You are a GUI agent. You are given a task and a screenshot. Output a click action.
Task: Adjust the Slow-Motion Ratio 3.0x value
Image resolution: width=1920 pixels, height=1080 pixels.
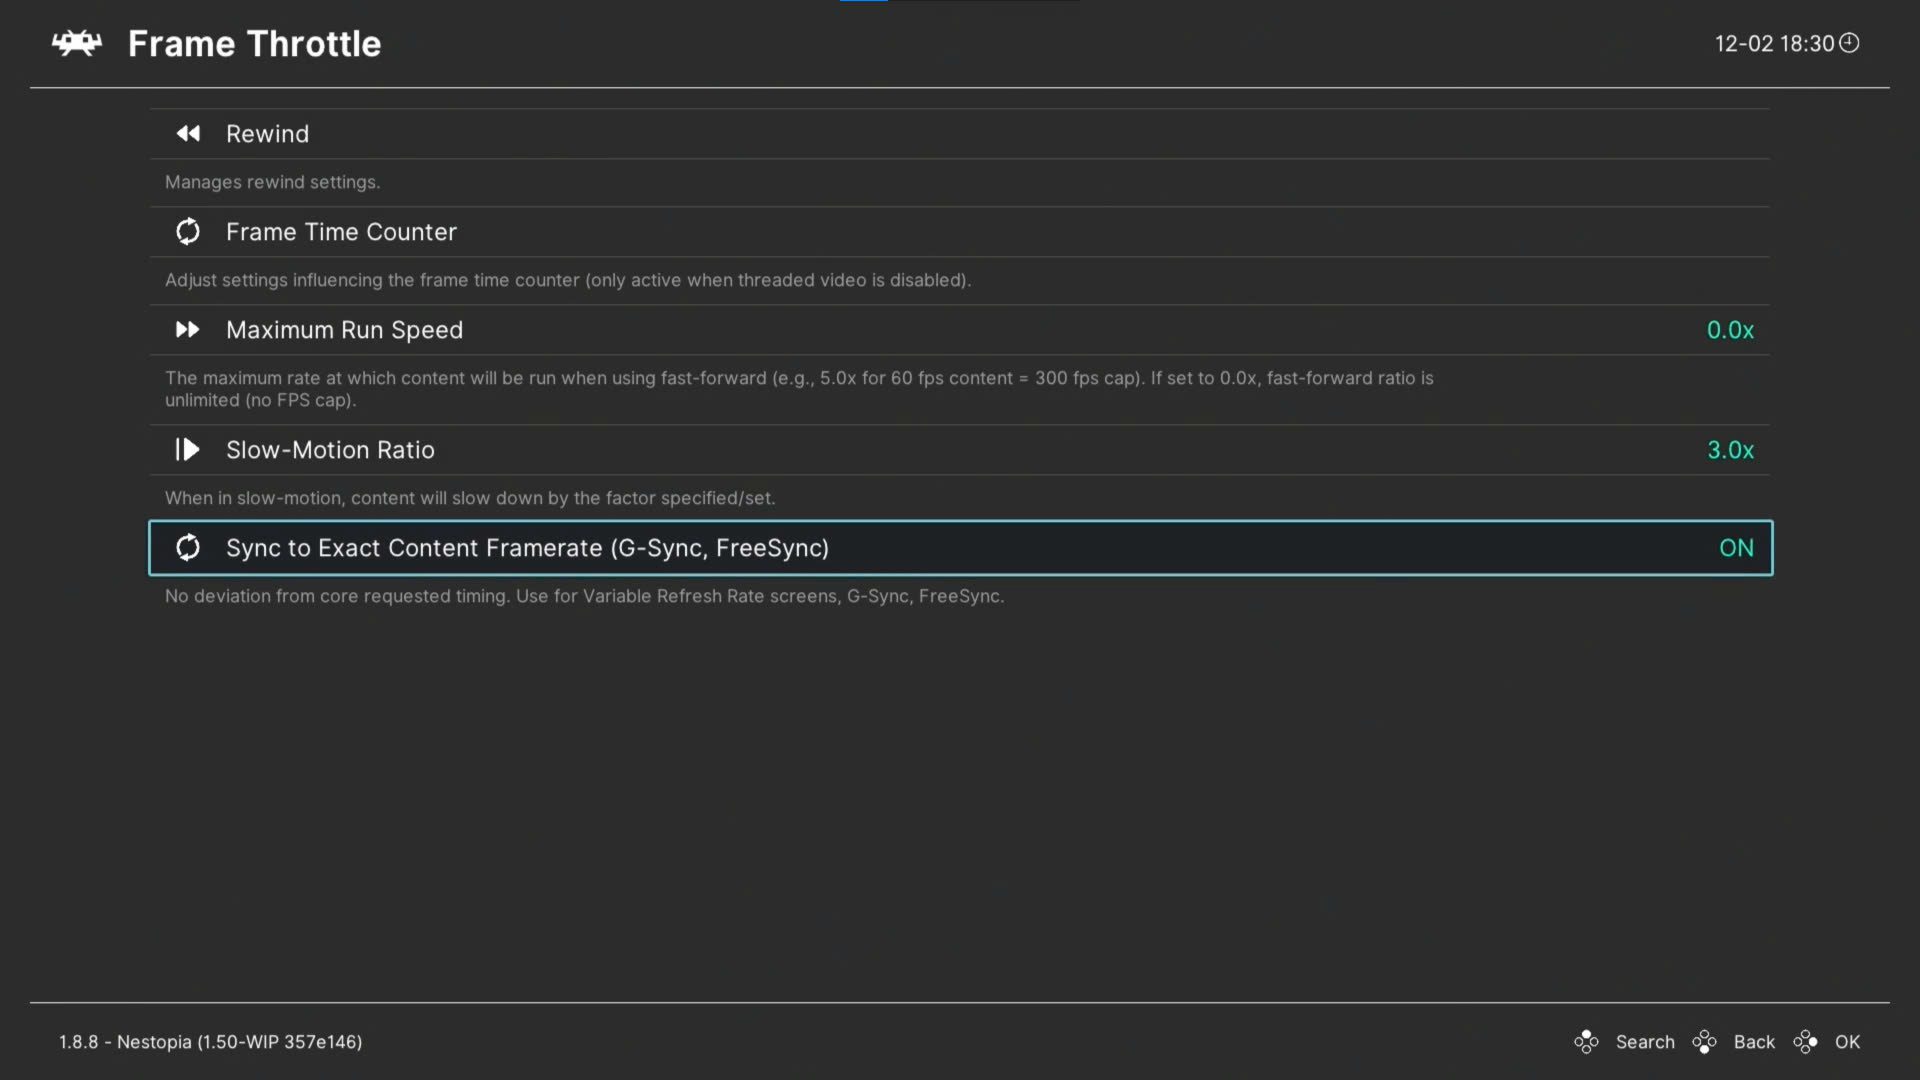tap(1730, 450)
